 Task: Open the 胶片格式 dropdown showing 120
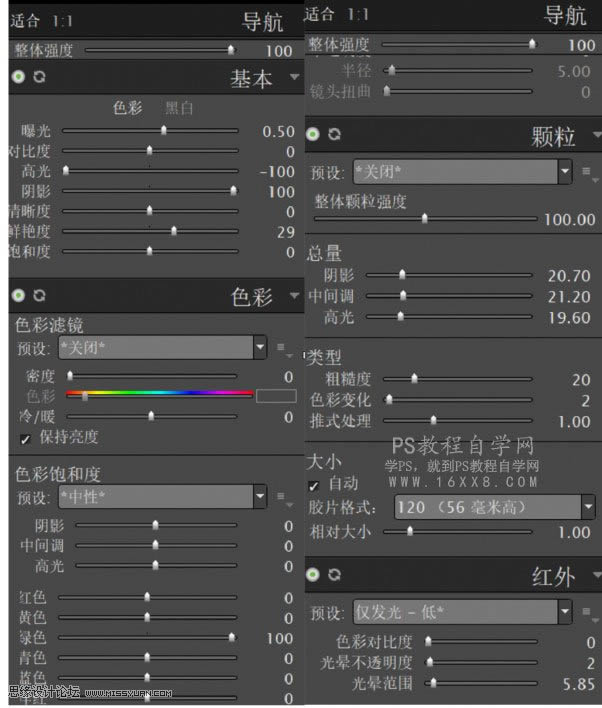[x=494, y=508]
